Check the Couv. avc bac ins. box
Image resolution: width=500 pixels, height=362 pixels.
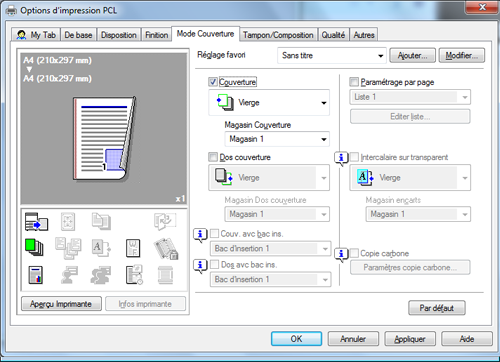214,234
